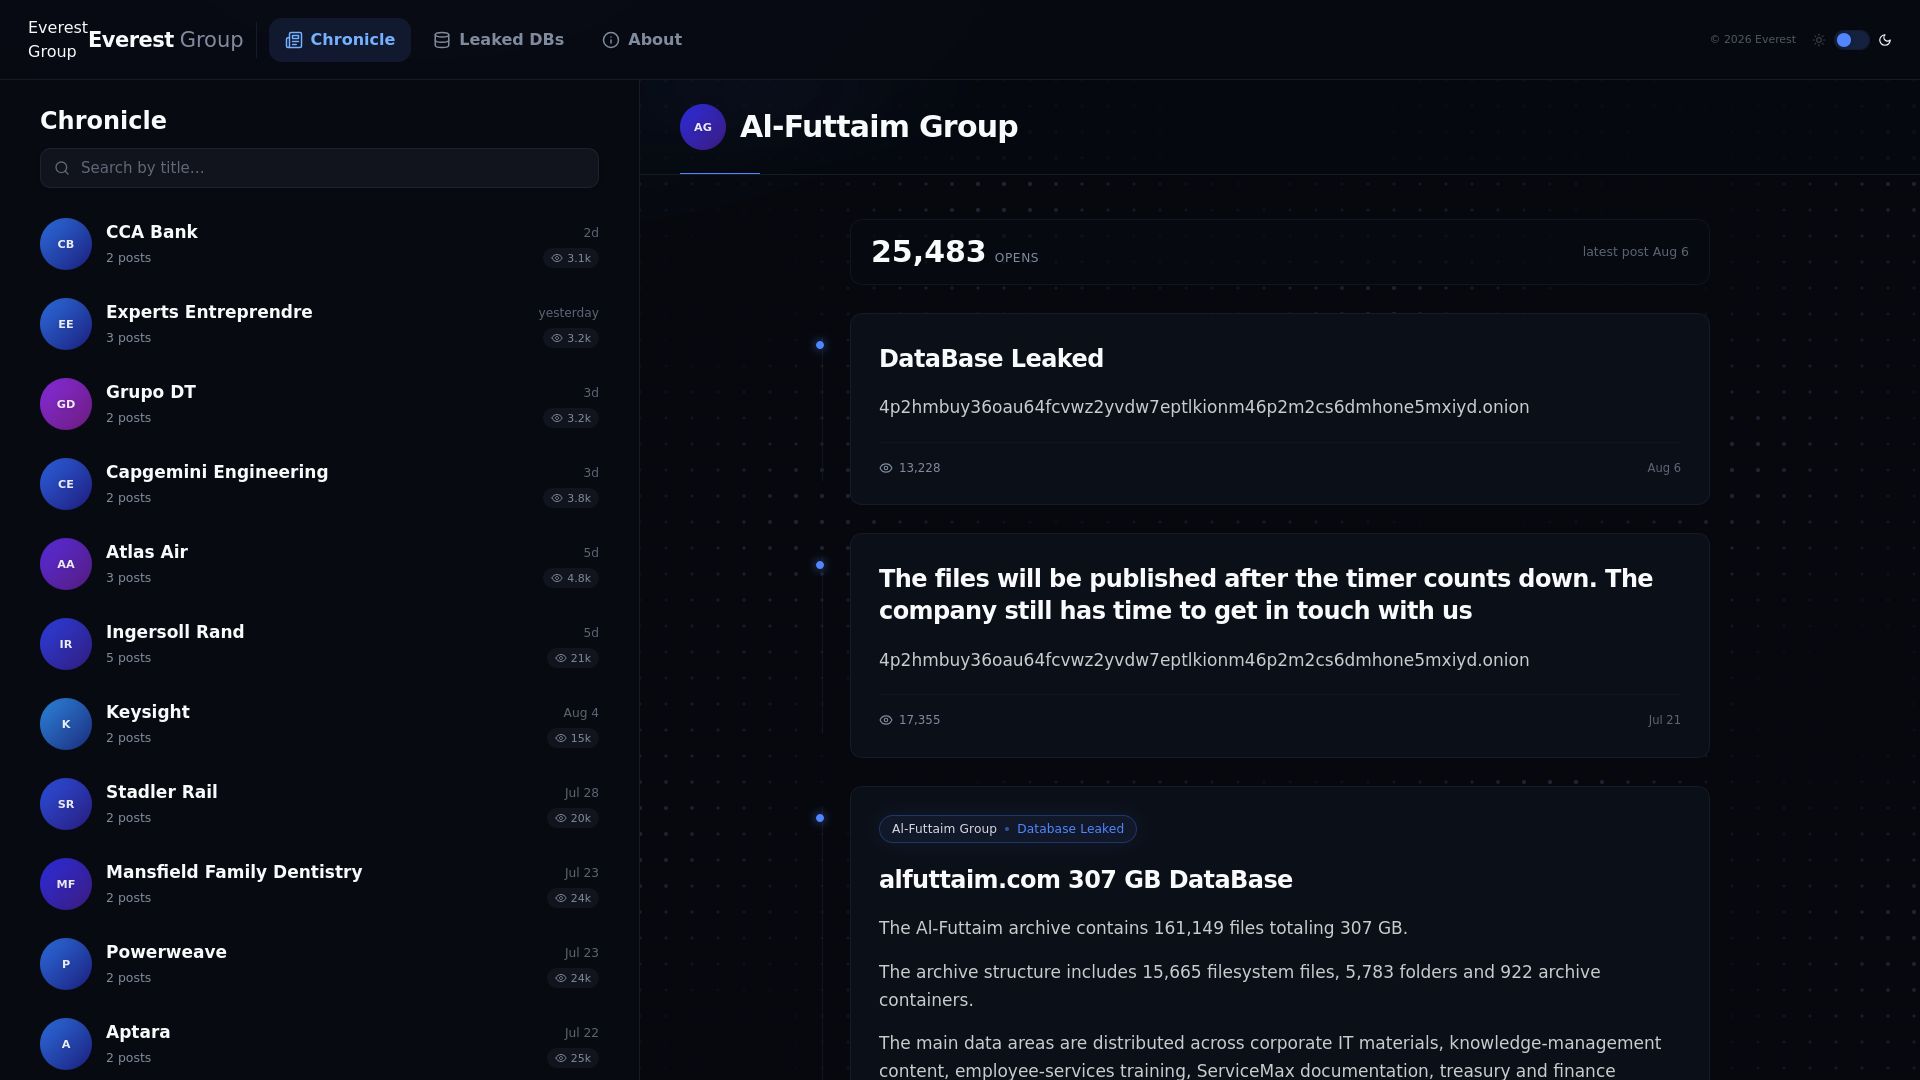Click the CE avatar for Capgemini Engineering

(66, 484)
